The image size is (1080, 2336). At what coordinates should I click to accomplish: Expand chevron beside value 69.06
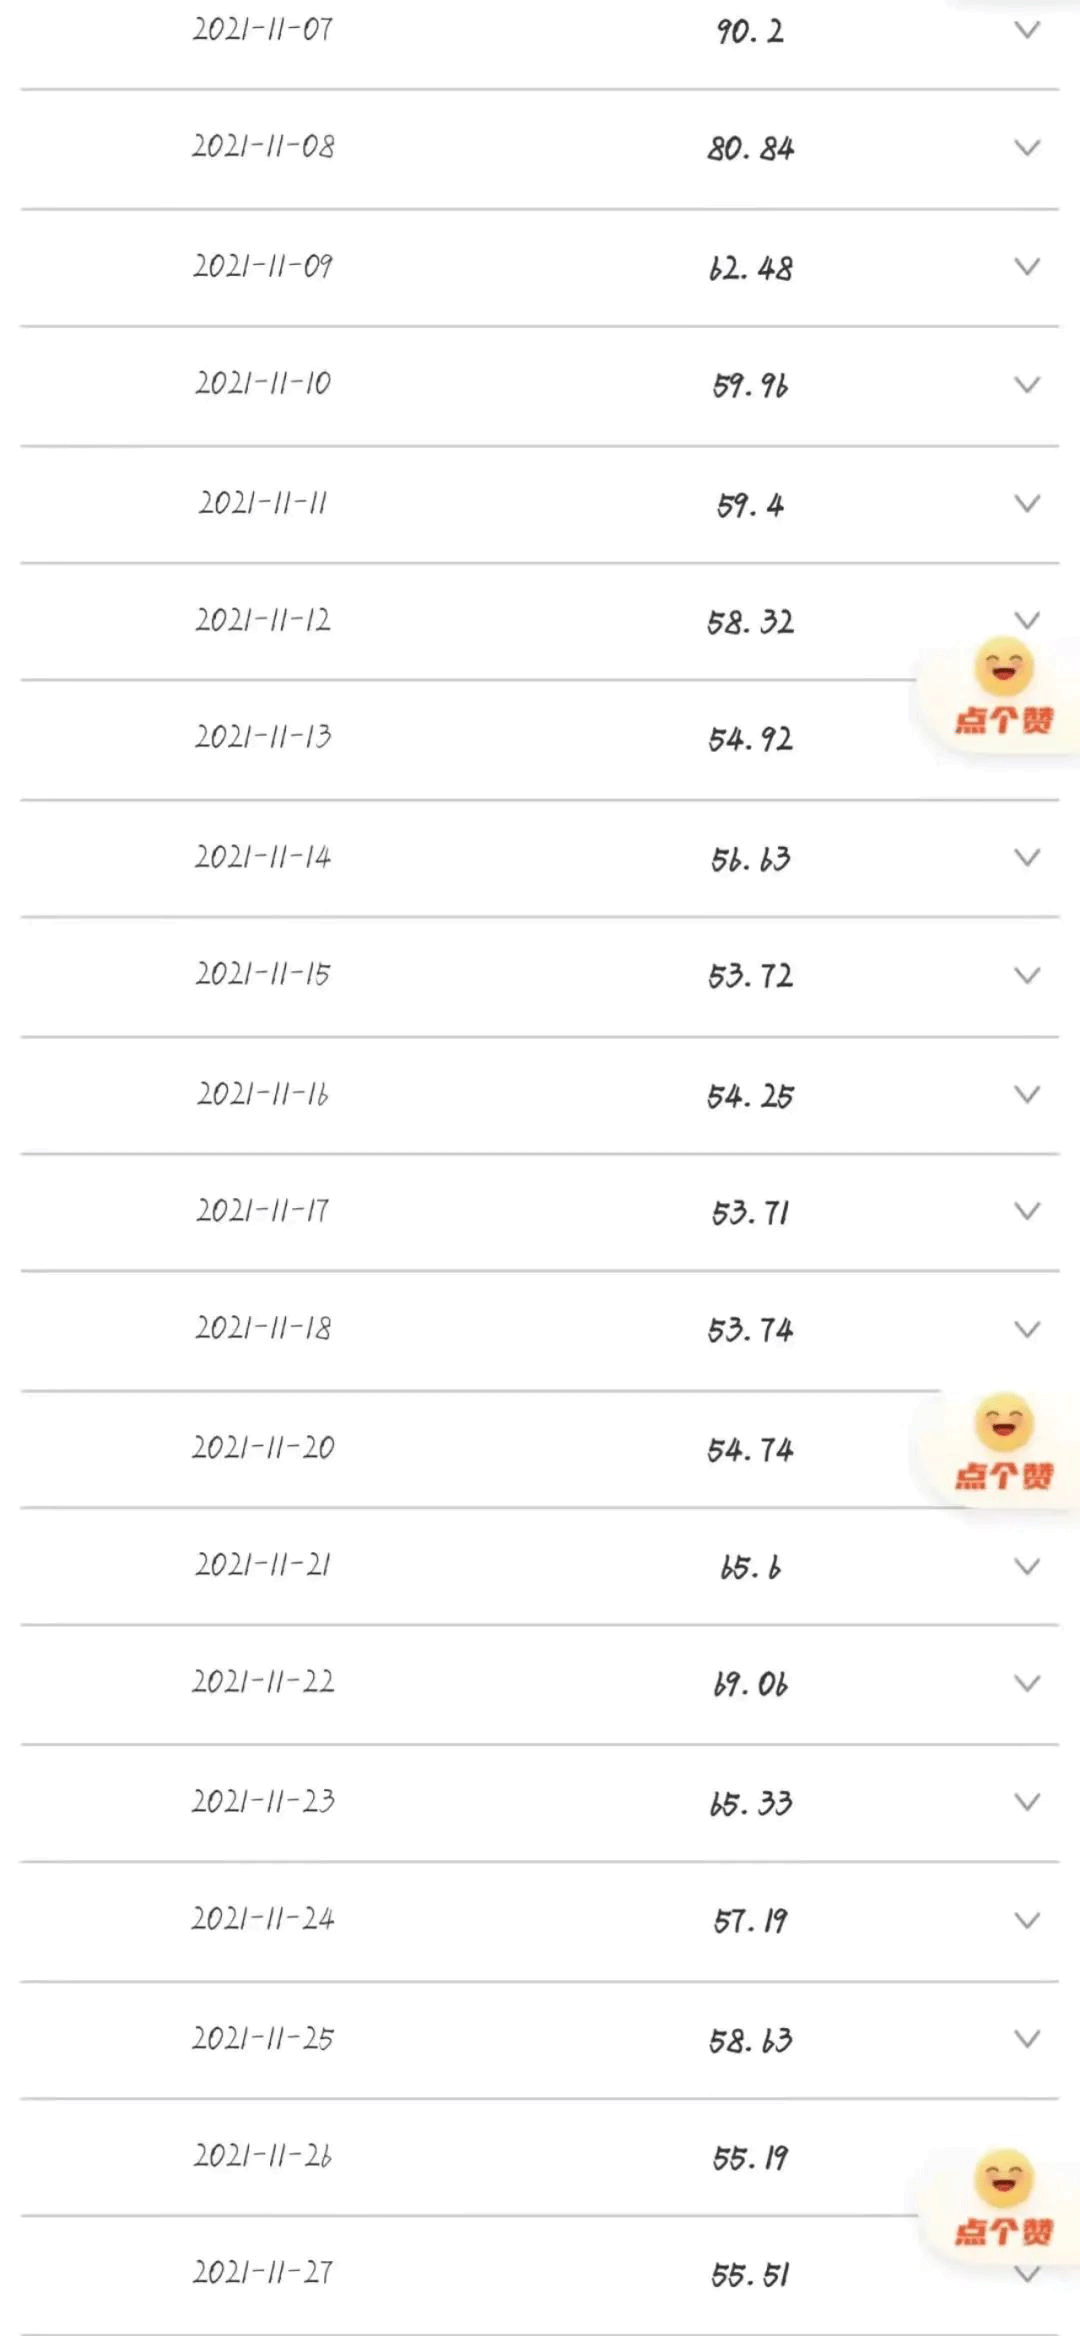(1027, 1683)
